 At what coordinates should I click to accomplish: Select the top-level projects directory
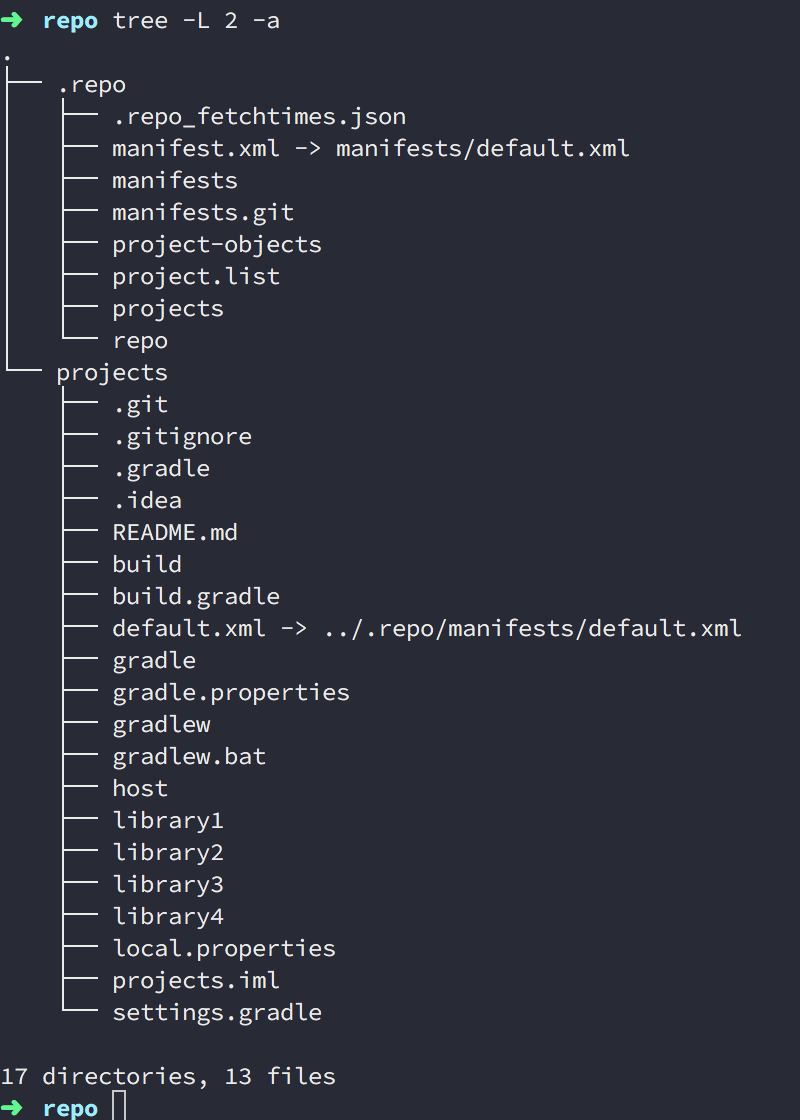point(112,373)
